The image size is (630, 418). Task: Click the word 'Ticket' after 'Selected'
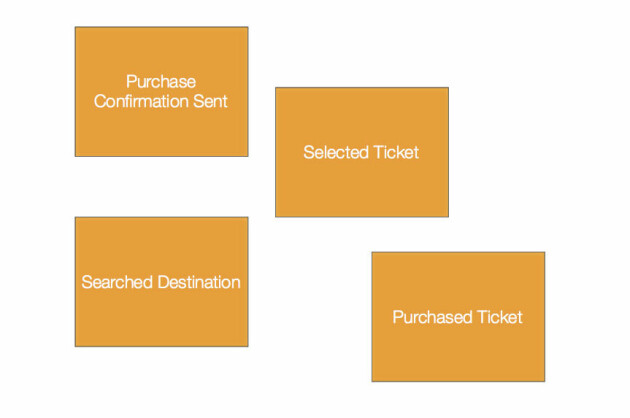coord(396,152)
